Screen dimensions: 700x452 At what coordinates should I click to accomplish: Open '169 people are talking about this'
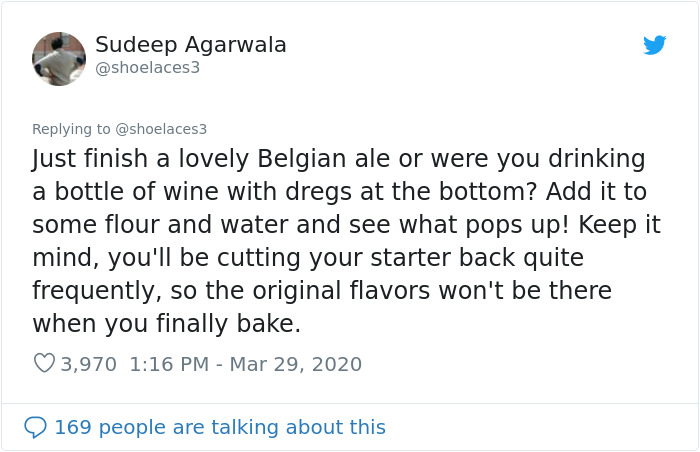tap(219, 427)
